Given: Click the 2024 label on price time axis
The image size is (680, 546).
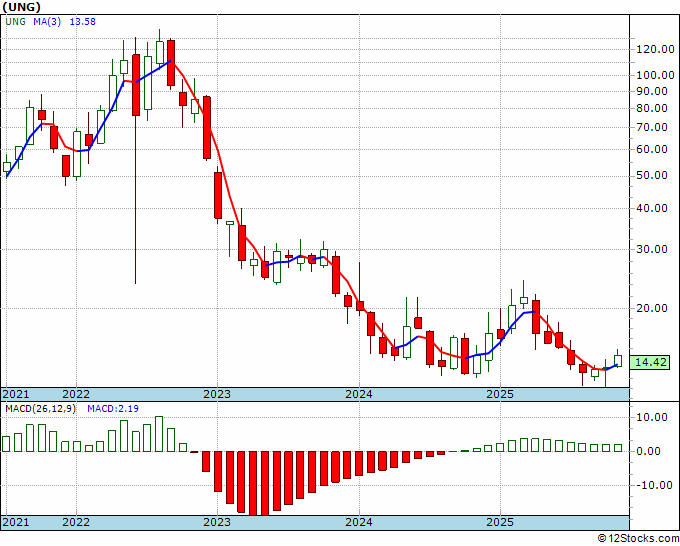Looking at the screenshot, I should tap(359, 394).
